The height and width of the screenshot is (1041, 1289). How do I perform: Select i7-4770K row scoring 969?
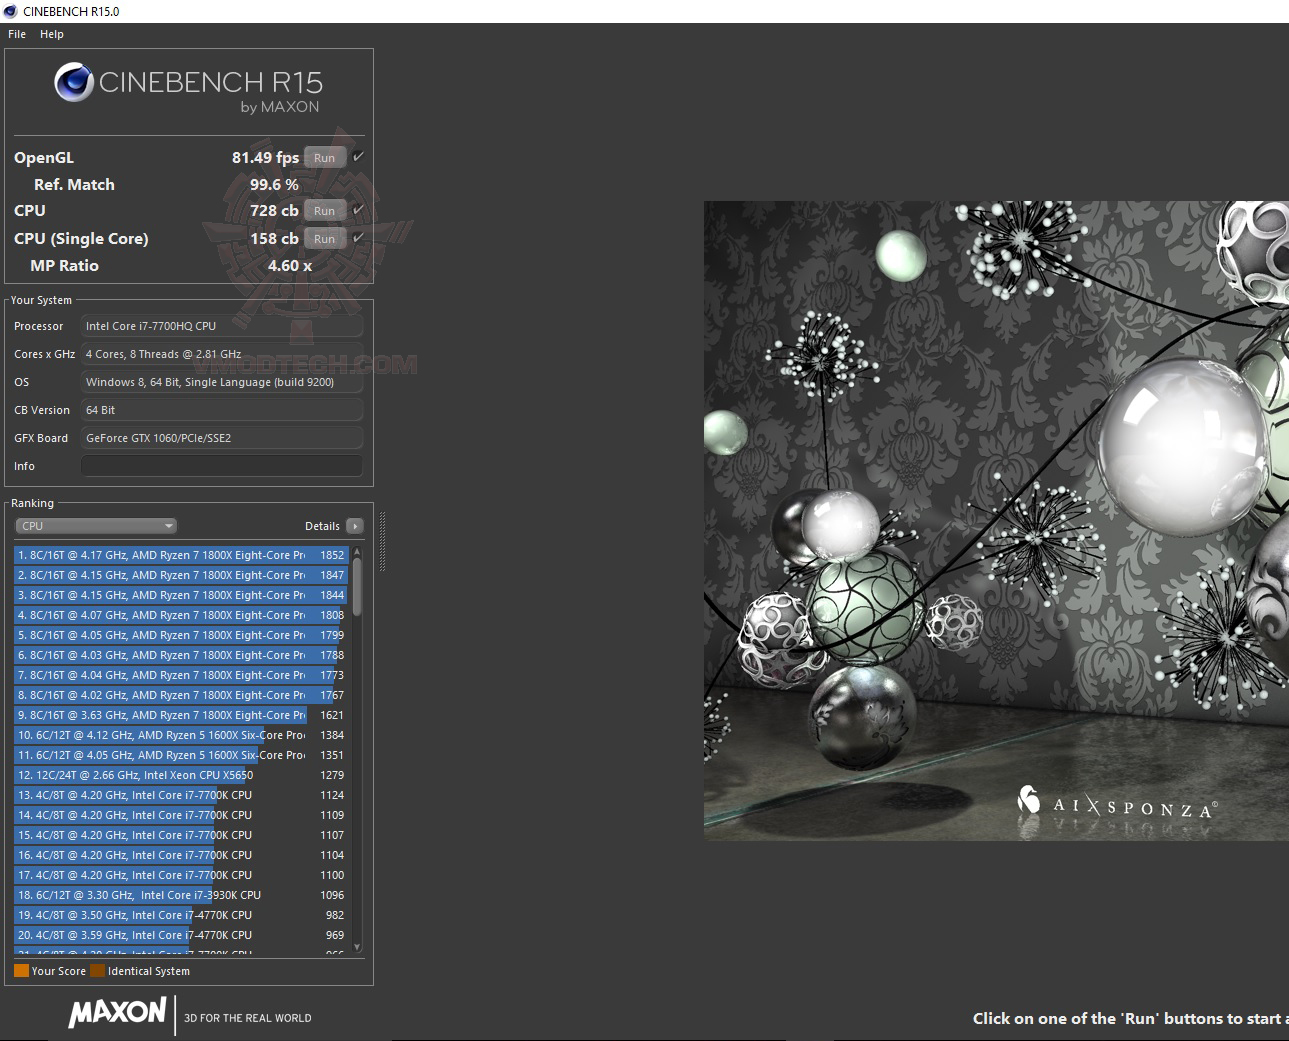181,935
